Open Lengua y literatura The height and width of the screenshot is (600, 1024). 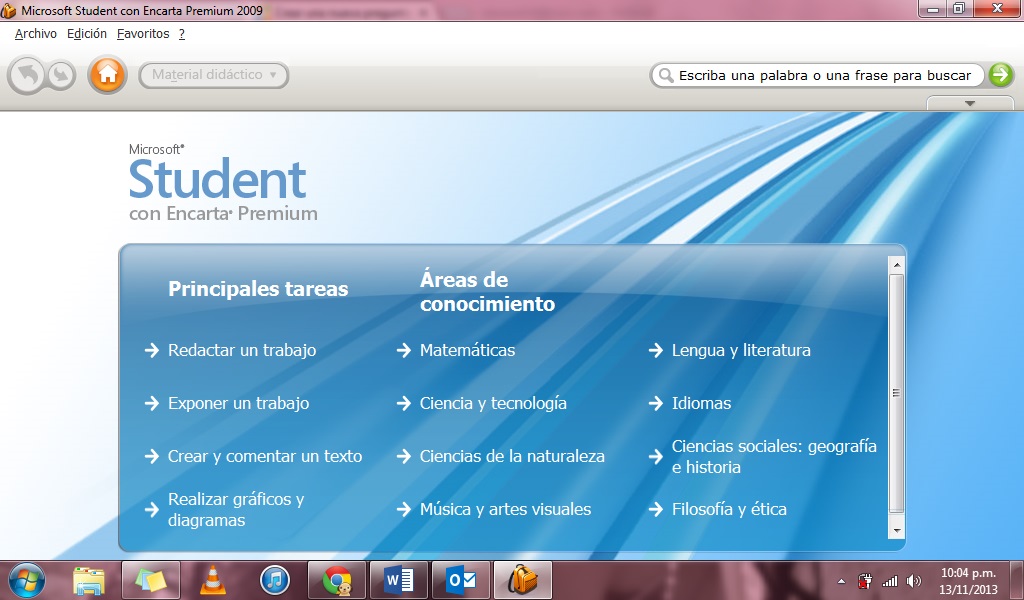click(x=741, y=351)
